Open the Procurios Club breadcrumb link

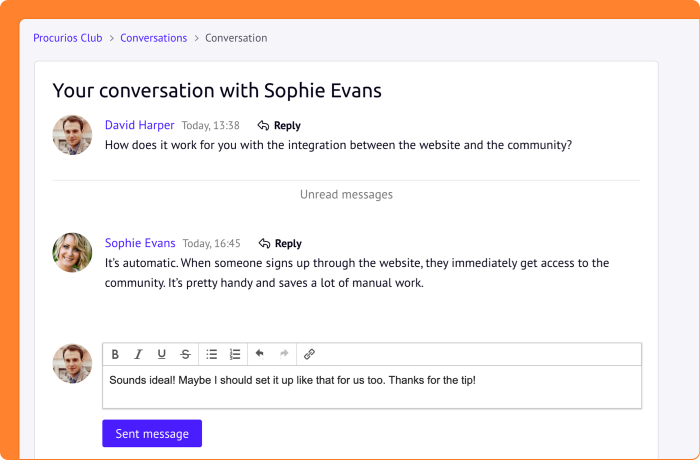tap(68, 38)
